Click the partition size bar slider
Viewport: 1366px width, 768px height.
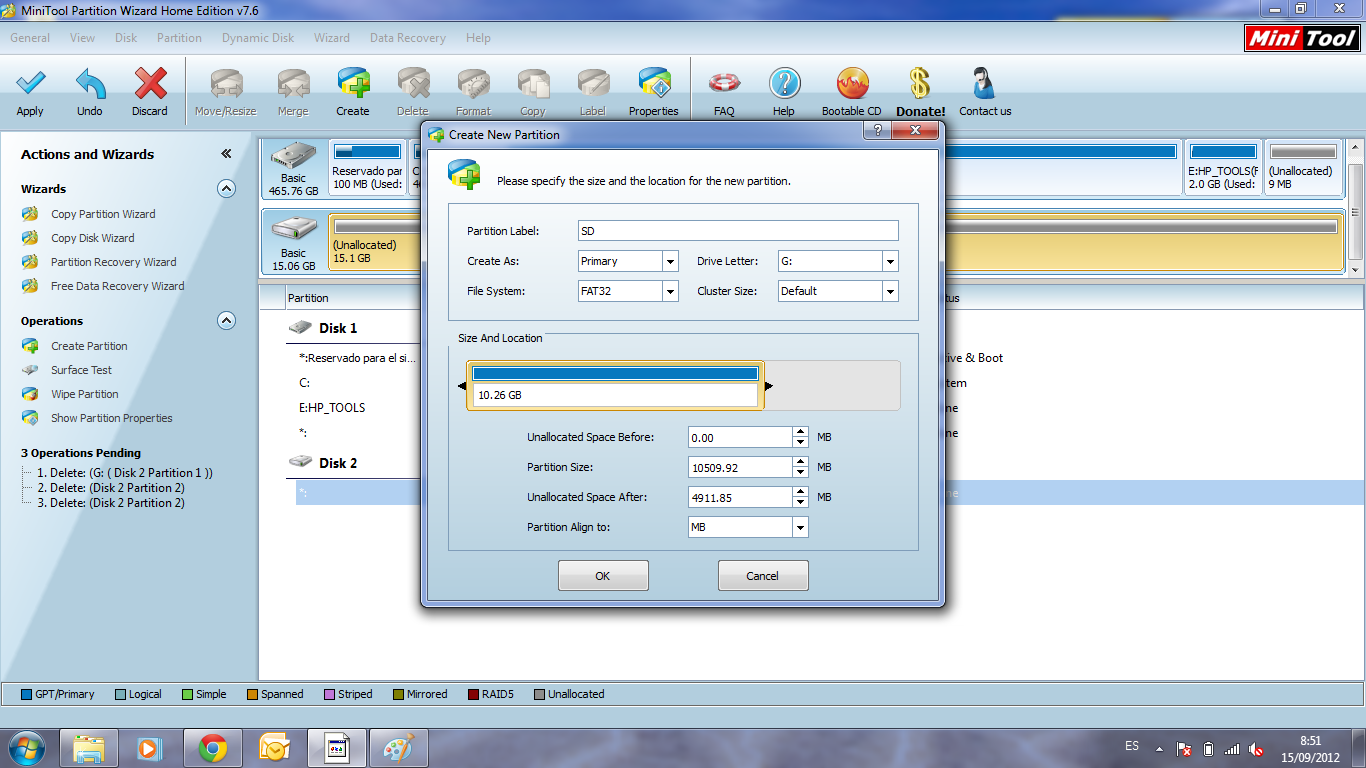point(615,385)
